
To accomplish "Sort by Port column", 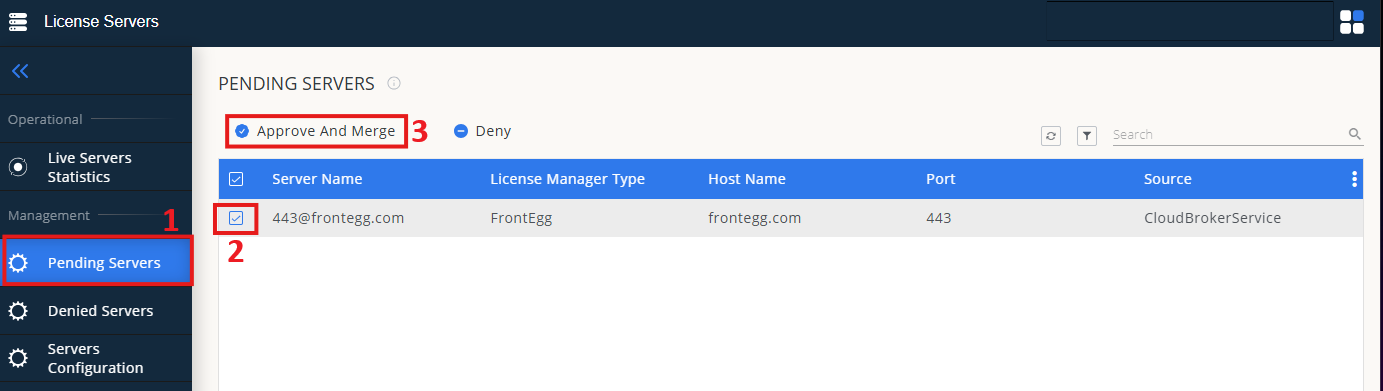I will pyautogui.click(x=940, y=179).
